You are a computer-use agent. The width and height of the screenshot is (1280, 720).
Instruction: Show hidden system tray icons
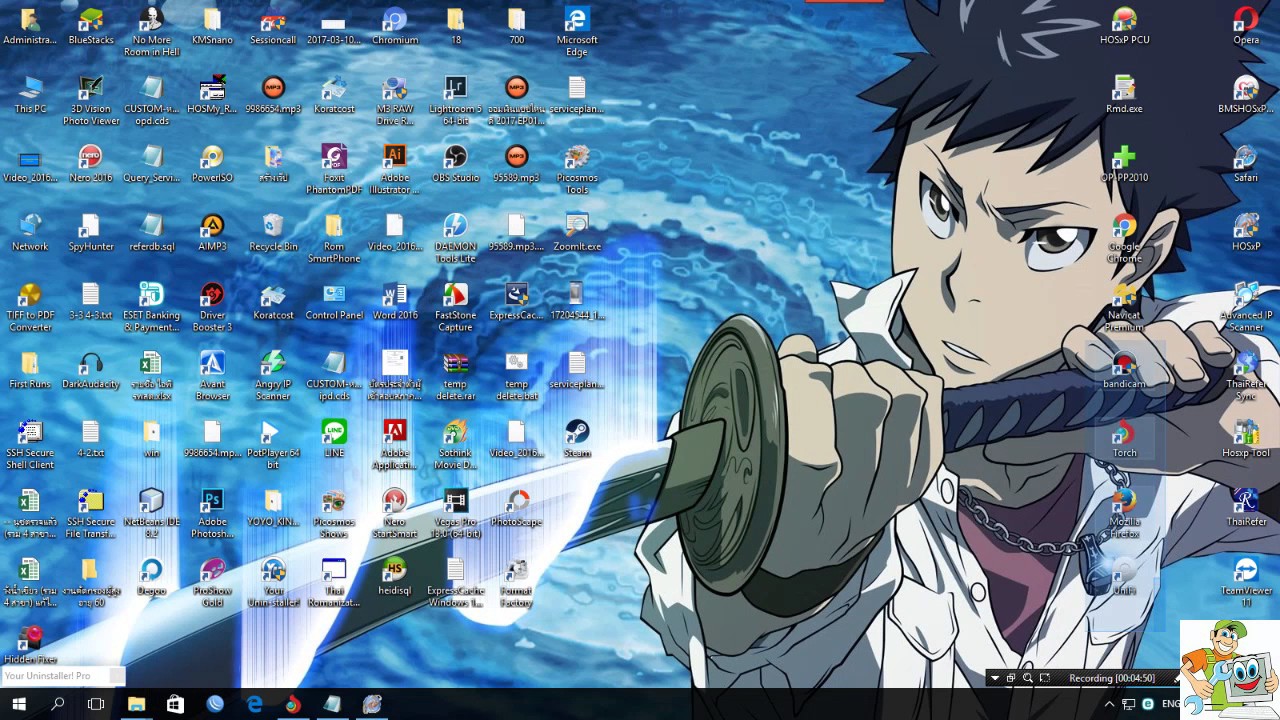[x=1108, y=705]
